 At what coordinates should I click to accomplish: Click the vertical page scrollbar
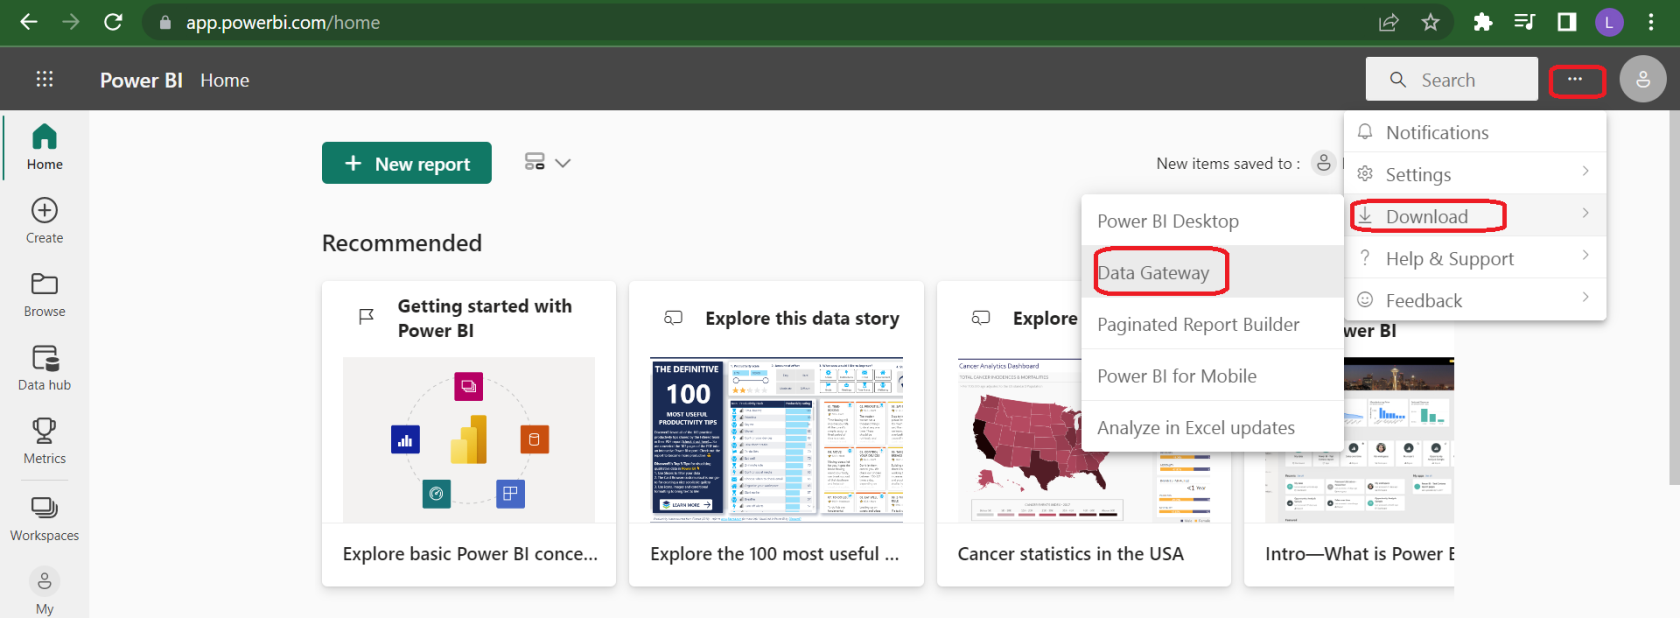[x=1674, y=300]
